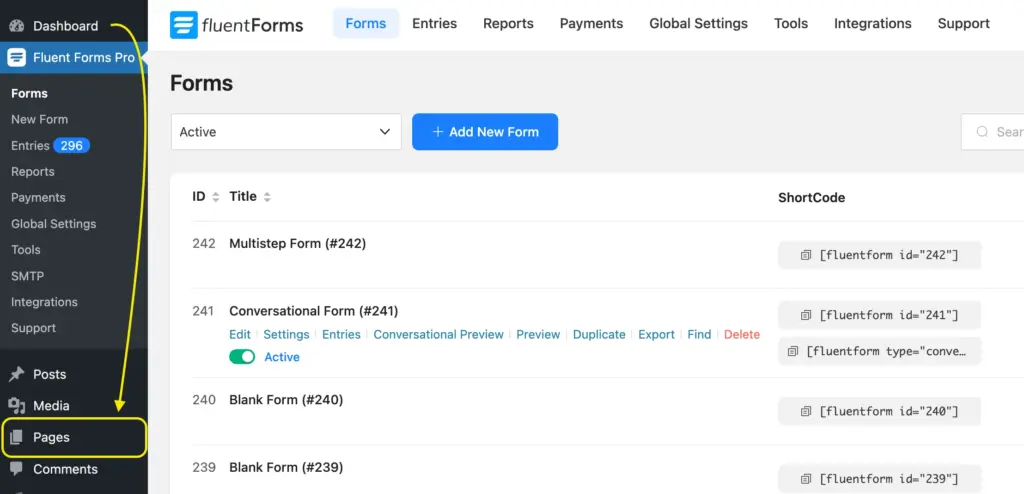Click Duplicate link under Conversational Form
The height and width of the screenshot is (494, 1024).
coord(599,334)
